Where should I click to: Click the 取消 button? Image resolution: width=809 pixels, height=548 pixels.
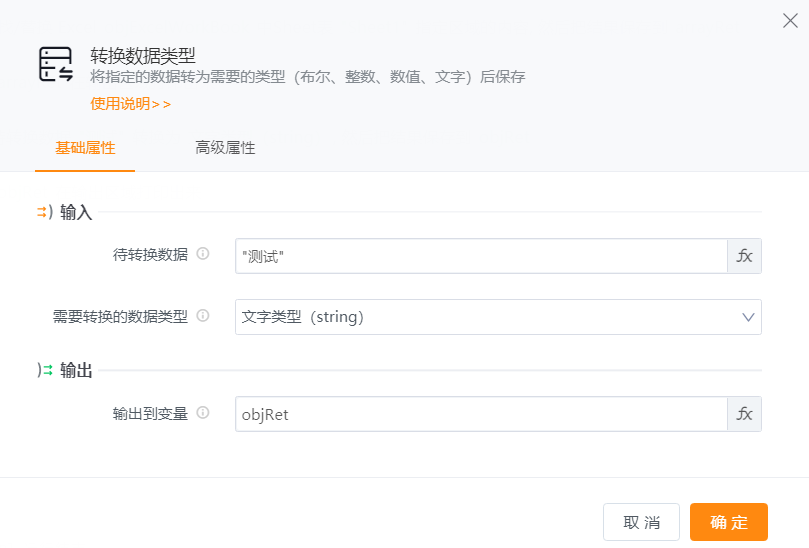641,522
